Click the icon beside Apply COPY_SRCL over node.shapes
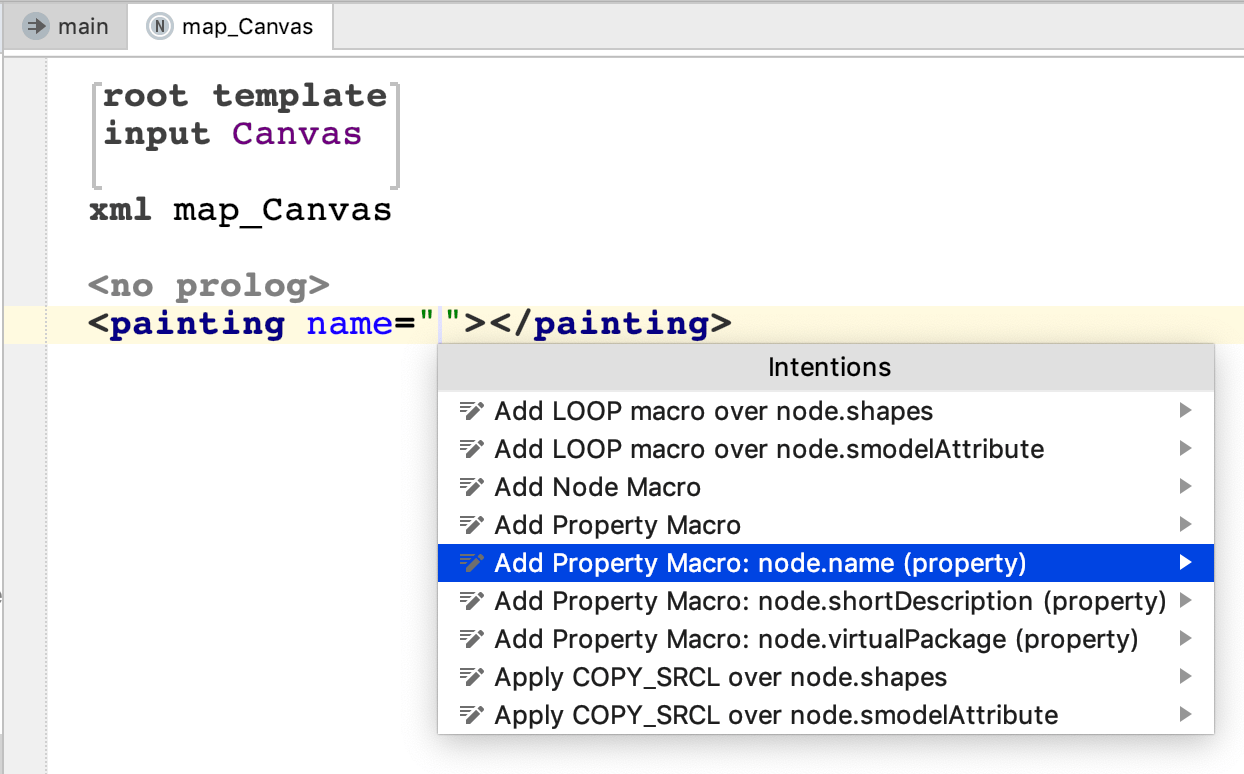 pos(471,677)
